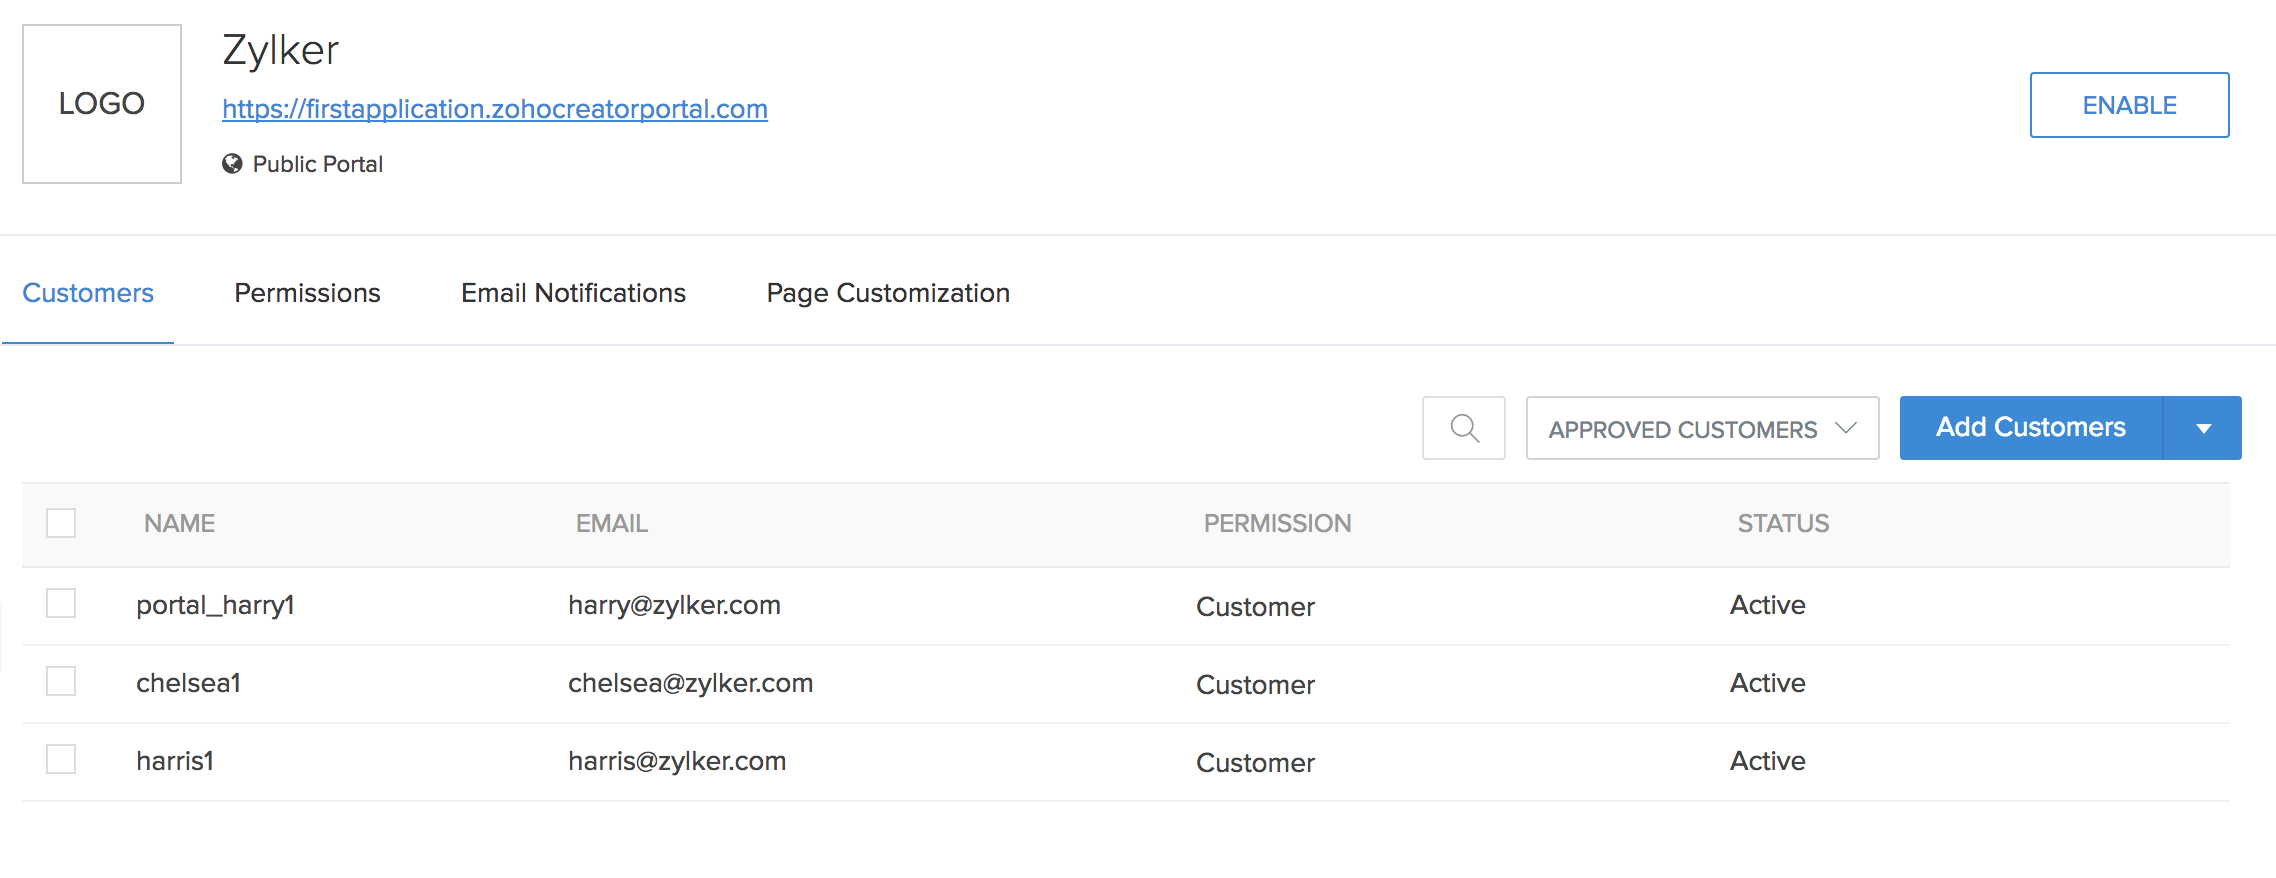Toggle the select-all checkbox in header

click(61, 523)
